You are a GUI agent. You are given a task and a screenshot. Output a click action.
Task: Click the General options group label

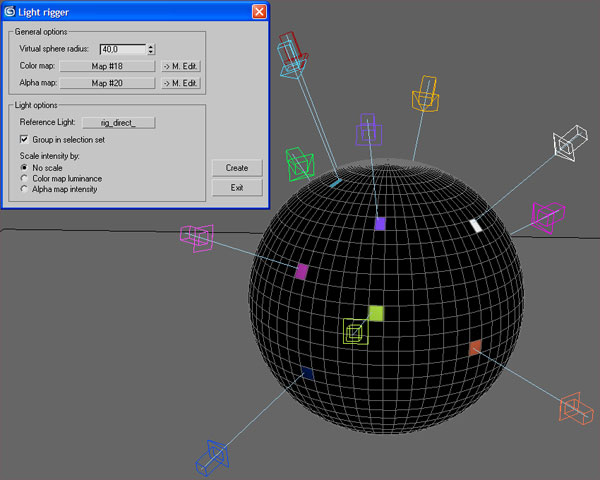[41, 32]
